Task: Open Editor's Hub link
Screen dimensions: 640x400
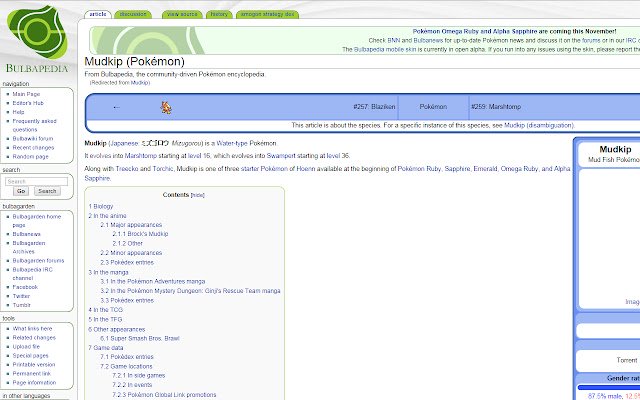Action: click(x=28, y=103)
